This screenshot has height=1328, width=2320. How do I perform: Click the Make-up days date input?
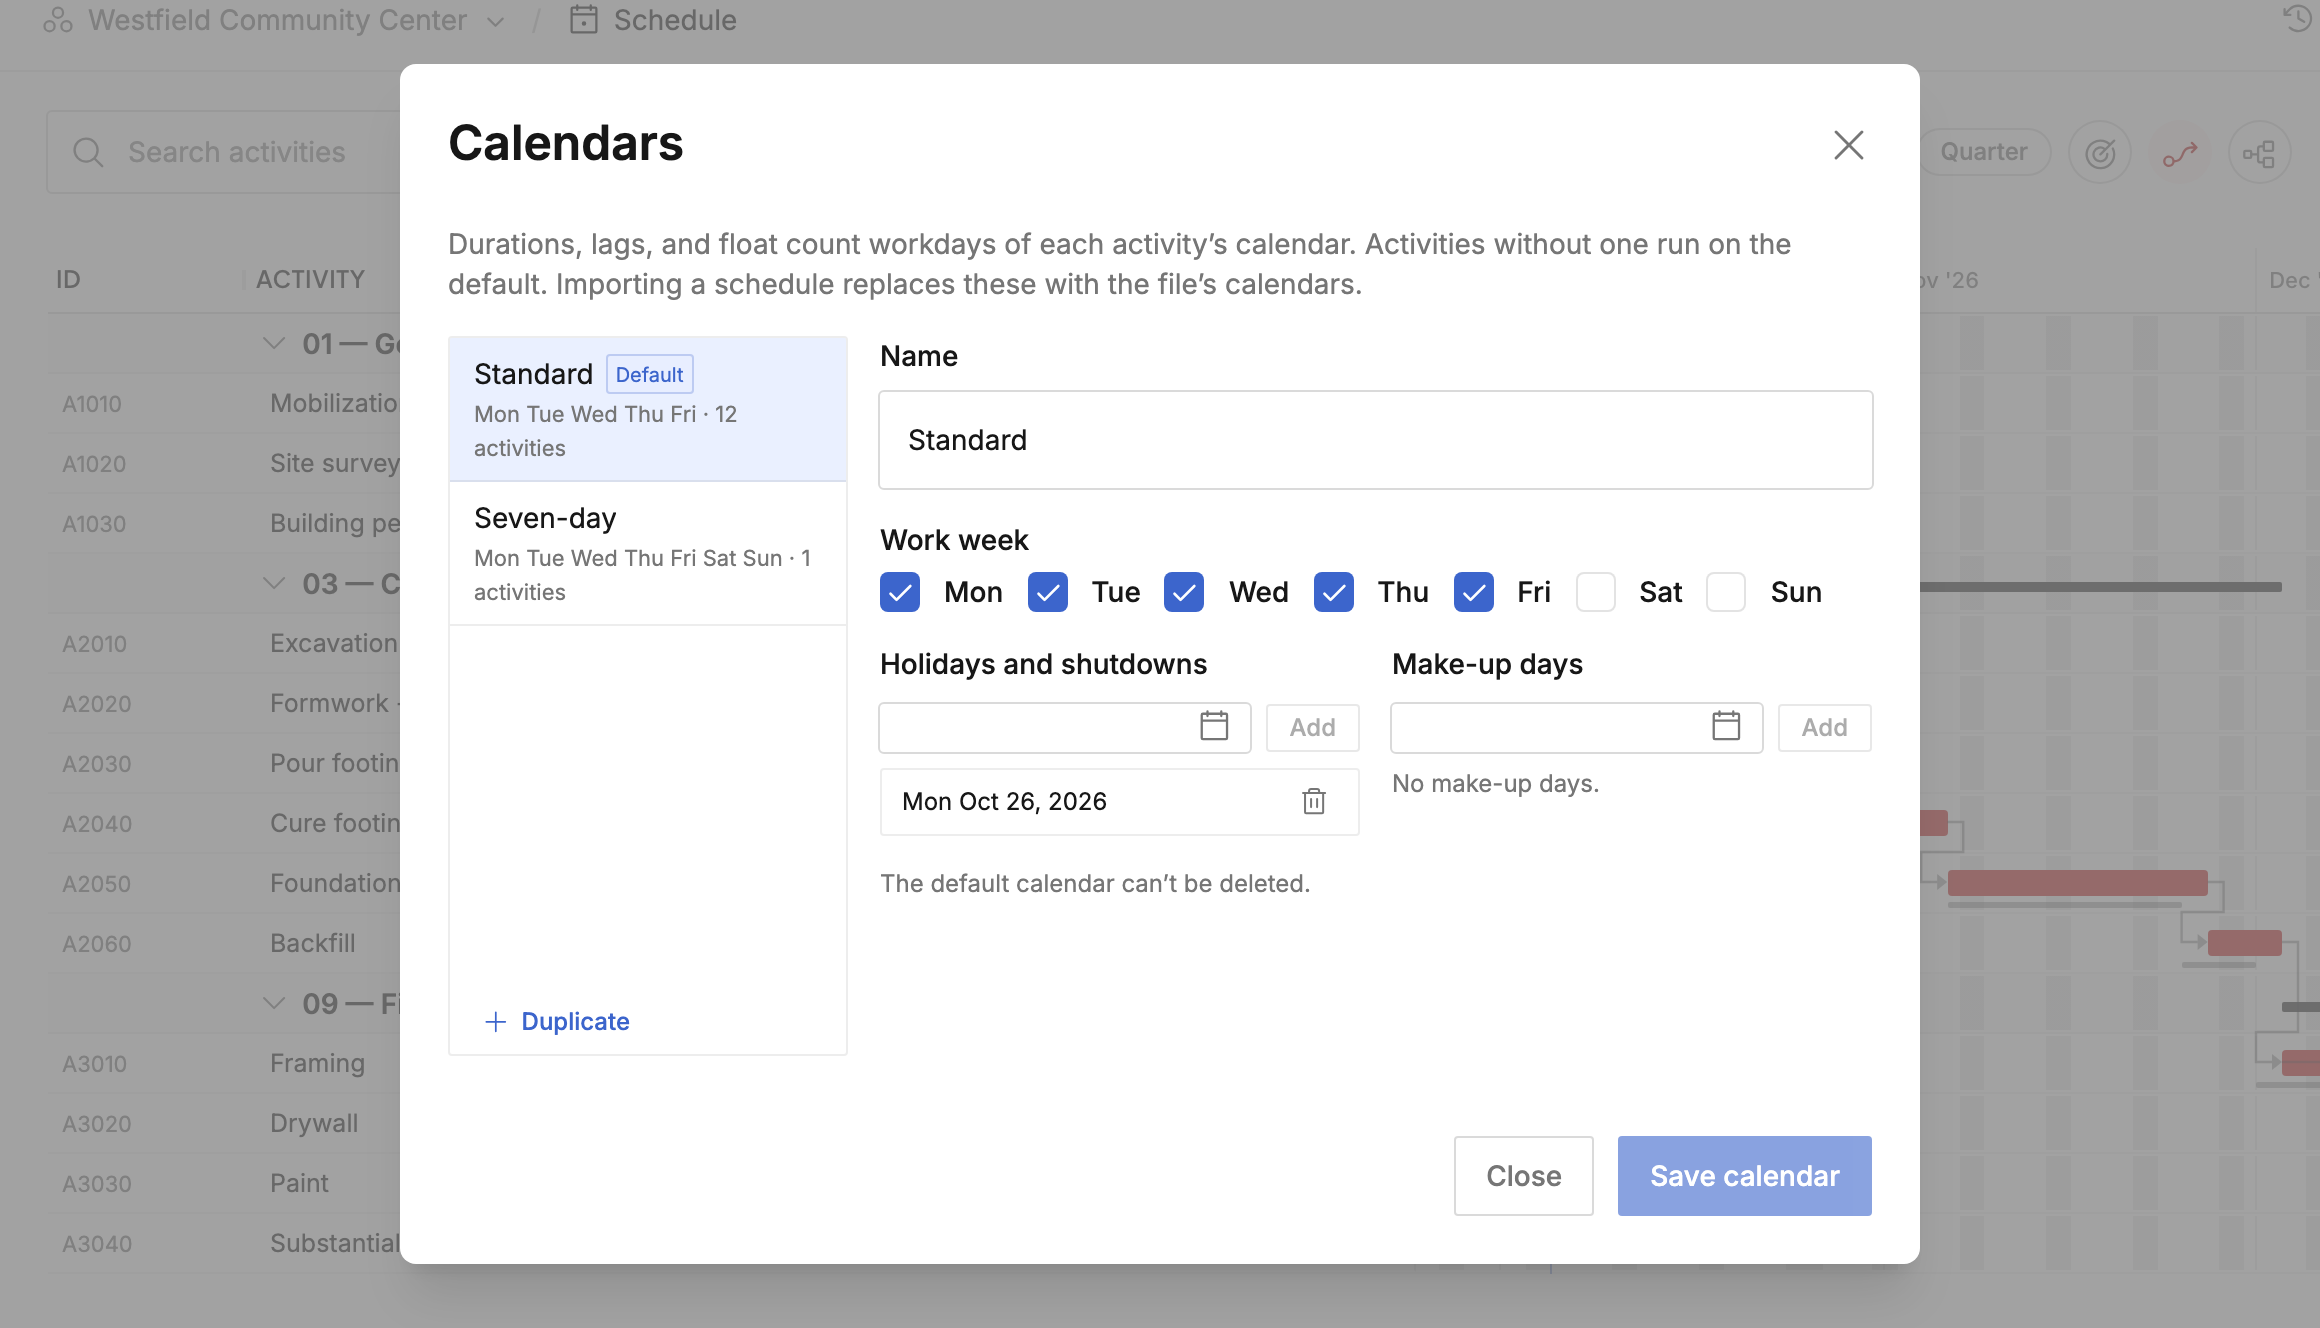click(x=1577, y=727)
